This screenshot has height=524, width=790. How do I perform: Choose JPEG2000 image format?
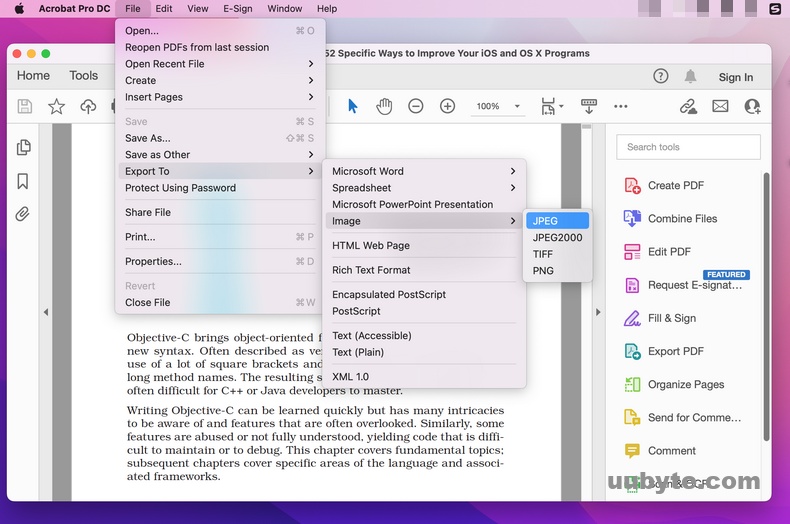pos(557,237)
